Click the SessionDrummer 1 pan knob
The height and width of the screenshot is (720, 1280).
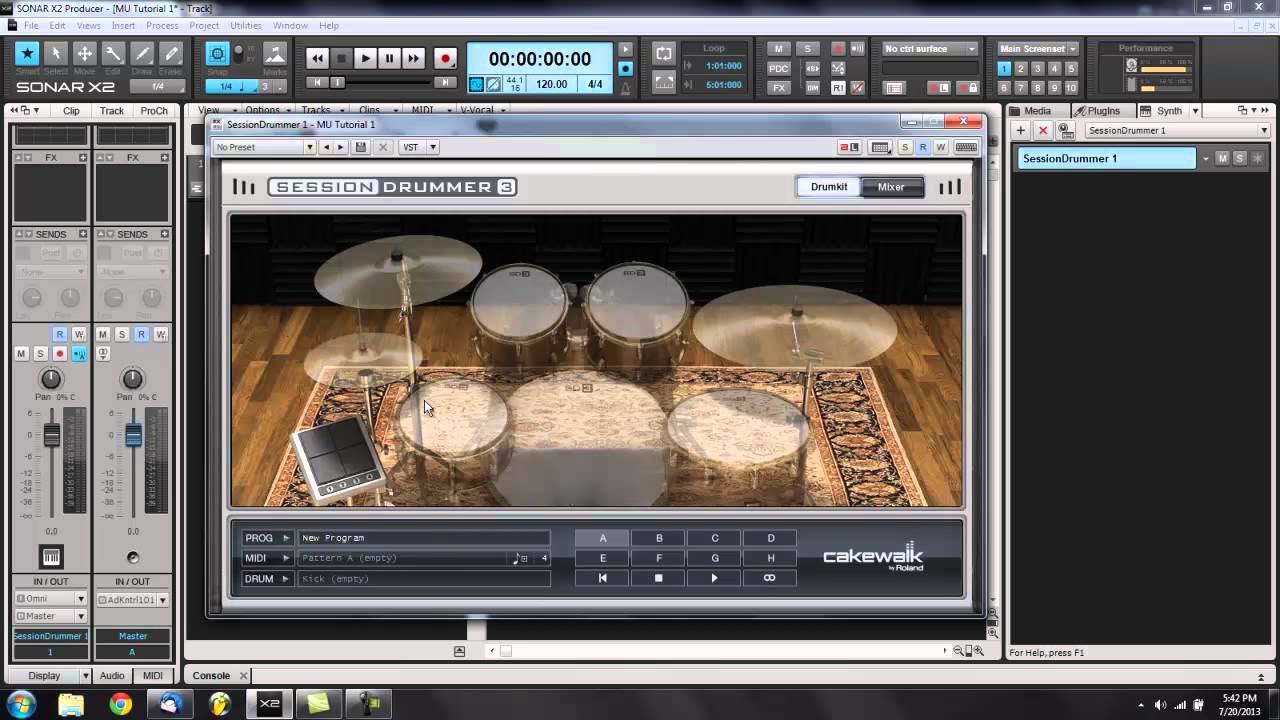coord(51,379)
